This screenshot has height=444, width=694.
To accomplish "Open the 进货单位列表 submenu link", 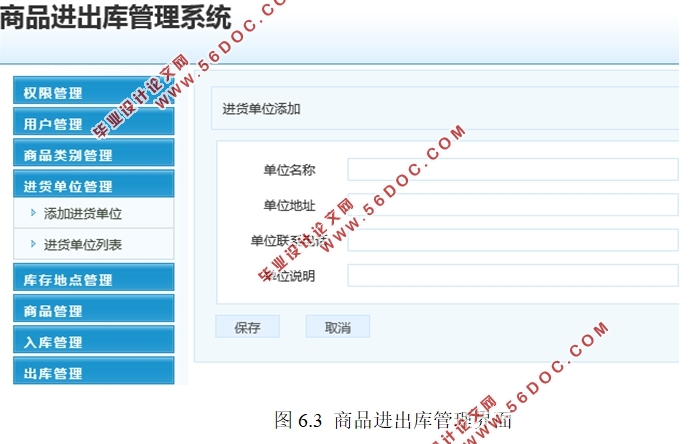I will tap(83, 244).
